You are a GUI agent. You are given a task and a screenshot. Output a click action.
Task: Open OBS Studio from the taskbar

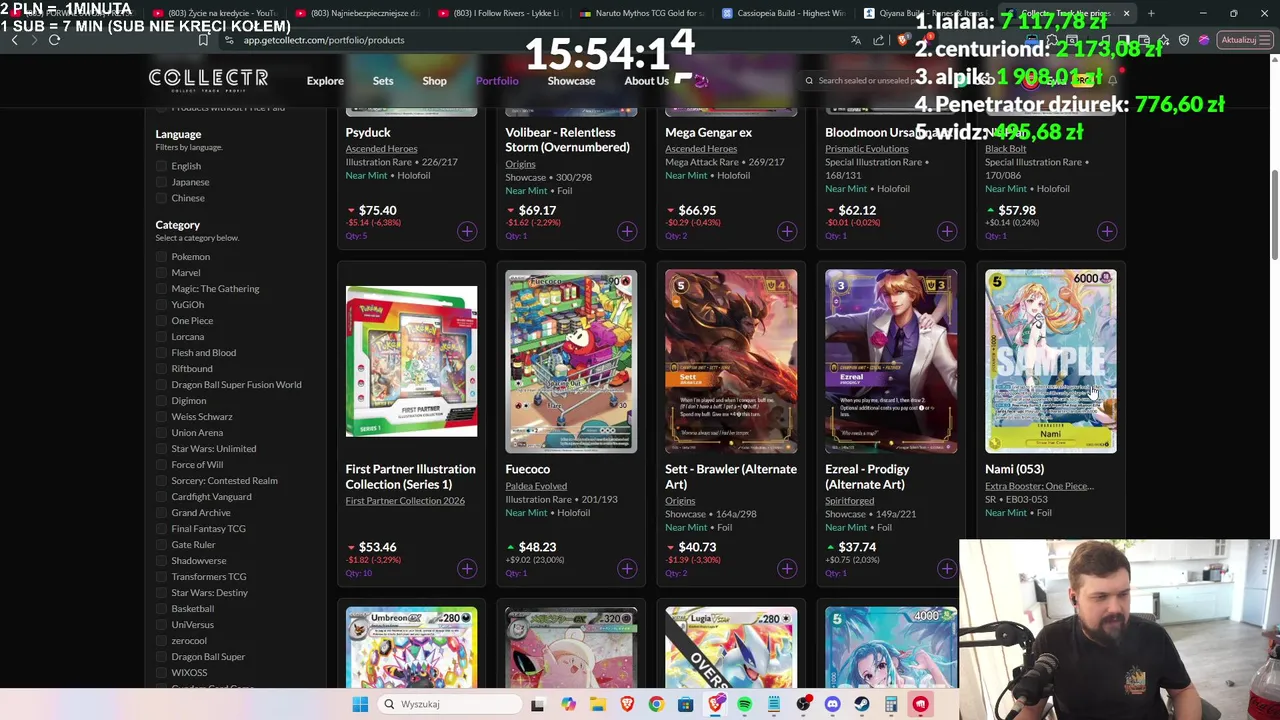click(803, 704)
